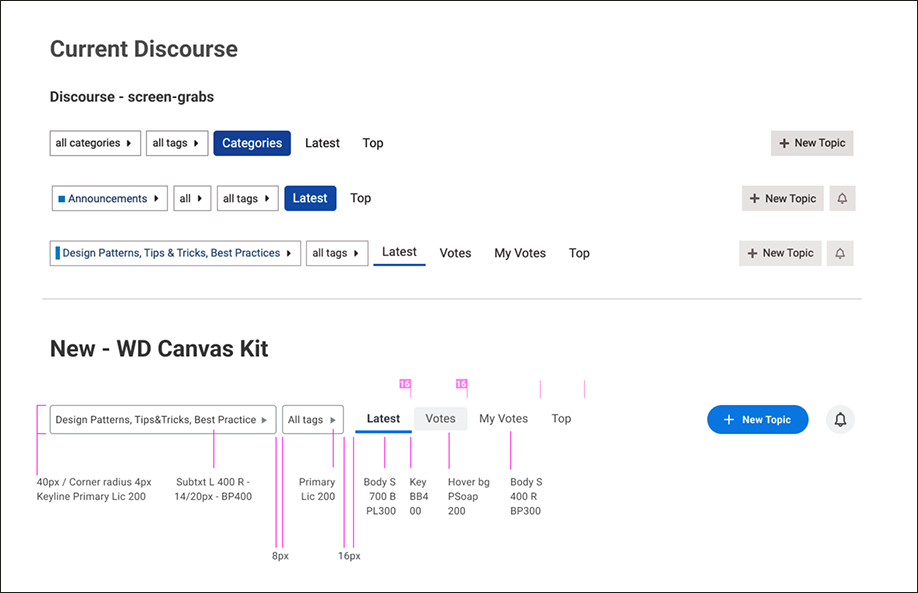918x593 pixels.
Task: Open 'all tags' dropdown in Design Patterns row
Action: click(x=337, y=253)
